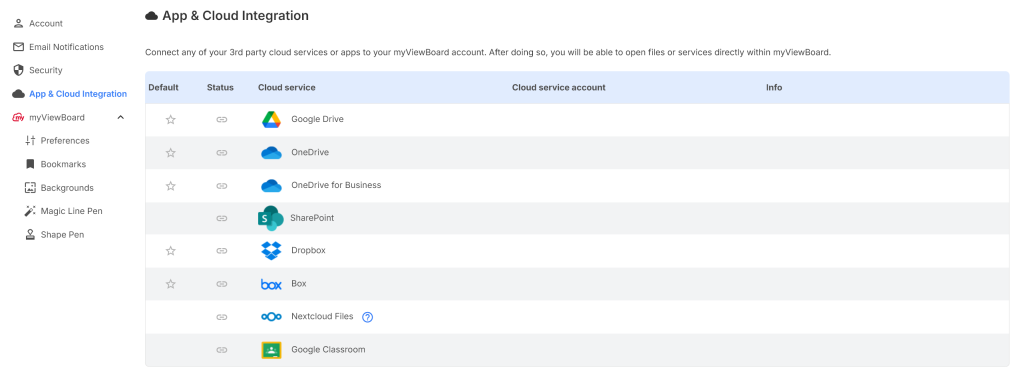Click Nextcloud Files link status icon
The height and width of the screenshot is (392, 1024).
(x=221, y=317)
